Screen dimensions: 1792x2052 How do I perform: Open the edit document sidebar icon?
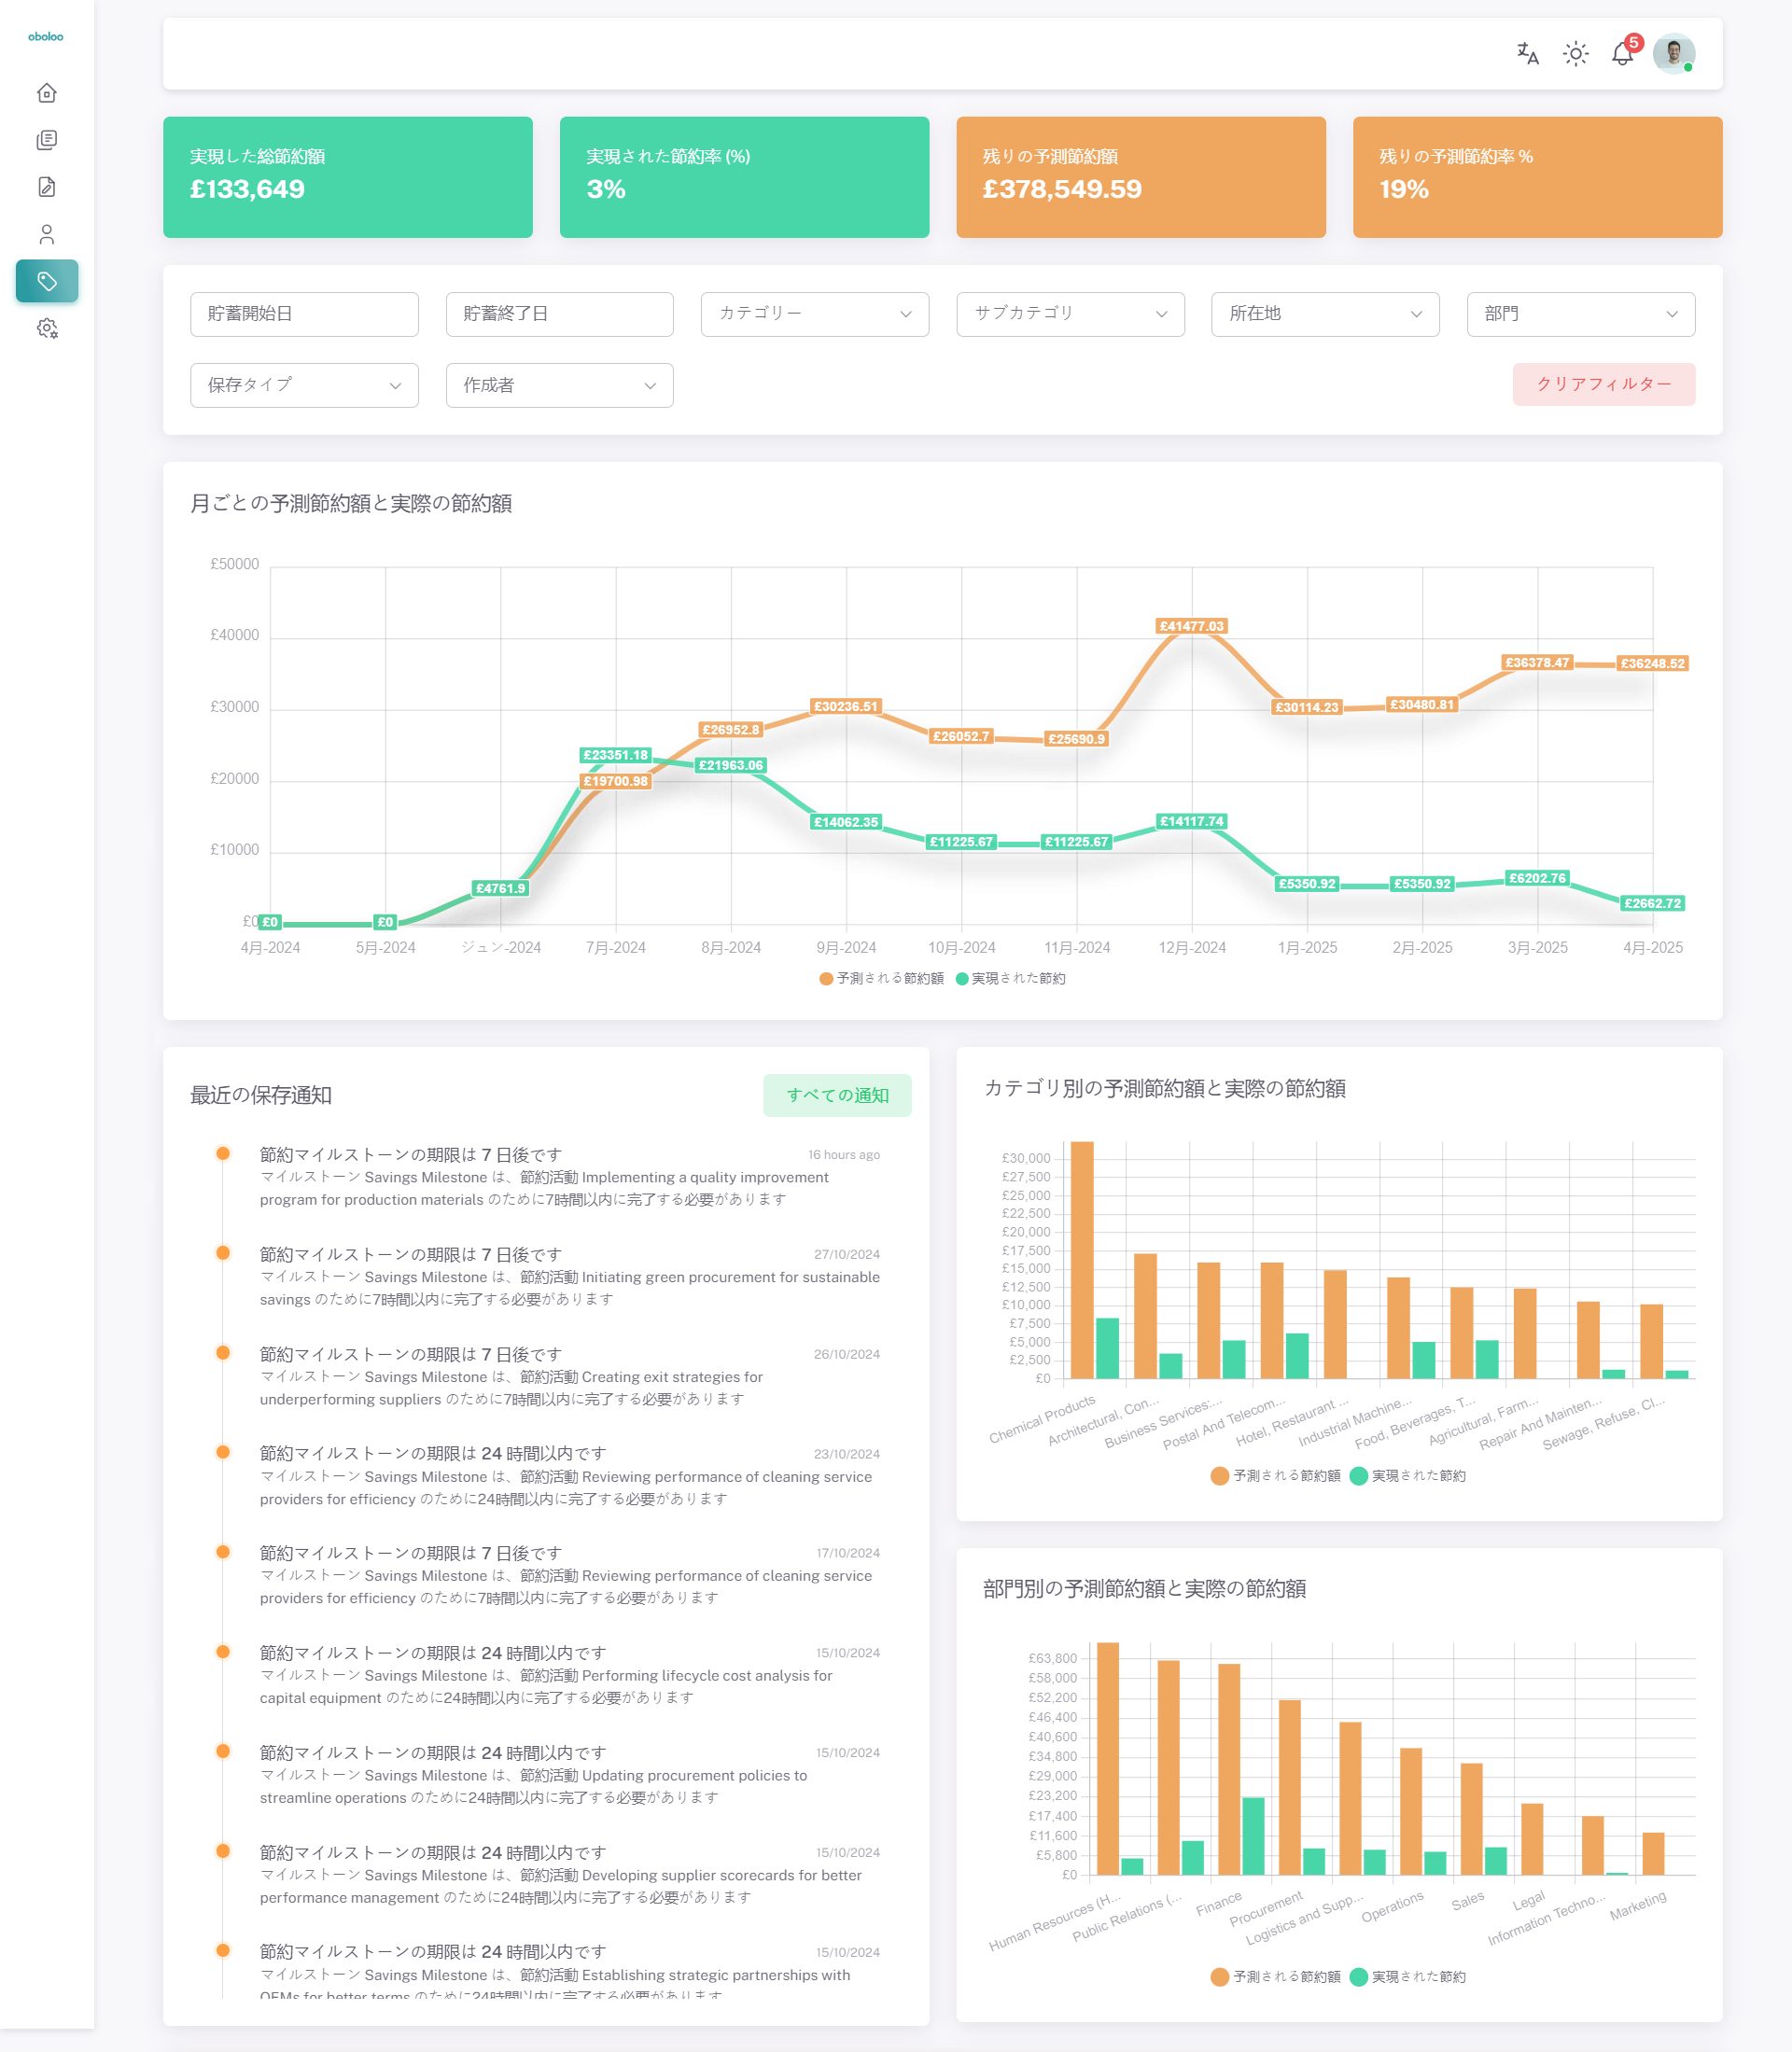click(x=47, y=187)
